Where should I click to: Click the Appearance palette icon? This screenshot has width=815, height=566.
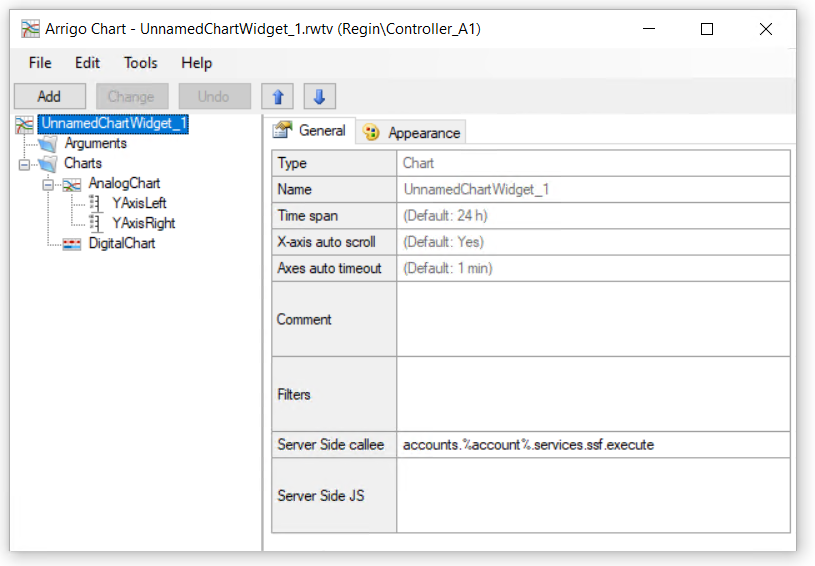[371, 133]
